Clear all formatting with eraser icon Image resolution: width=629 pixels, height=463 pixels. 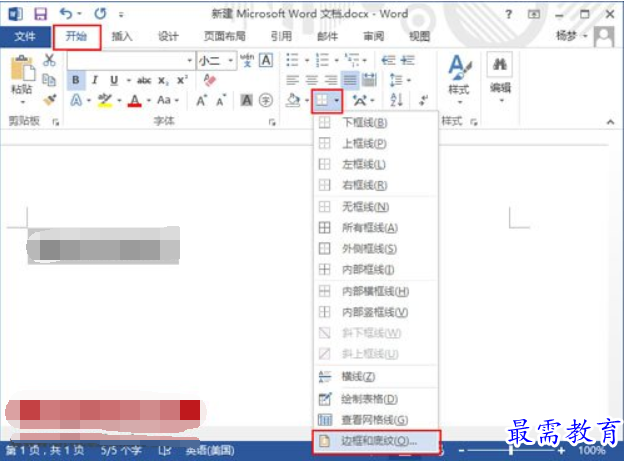tap(209, 80)
